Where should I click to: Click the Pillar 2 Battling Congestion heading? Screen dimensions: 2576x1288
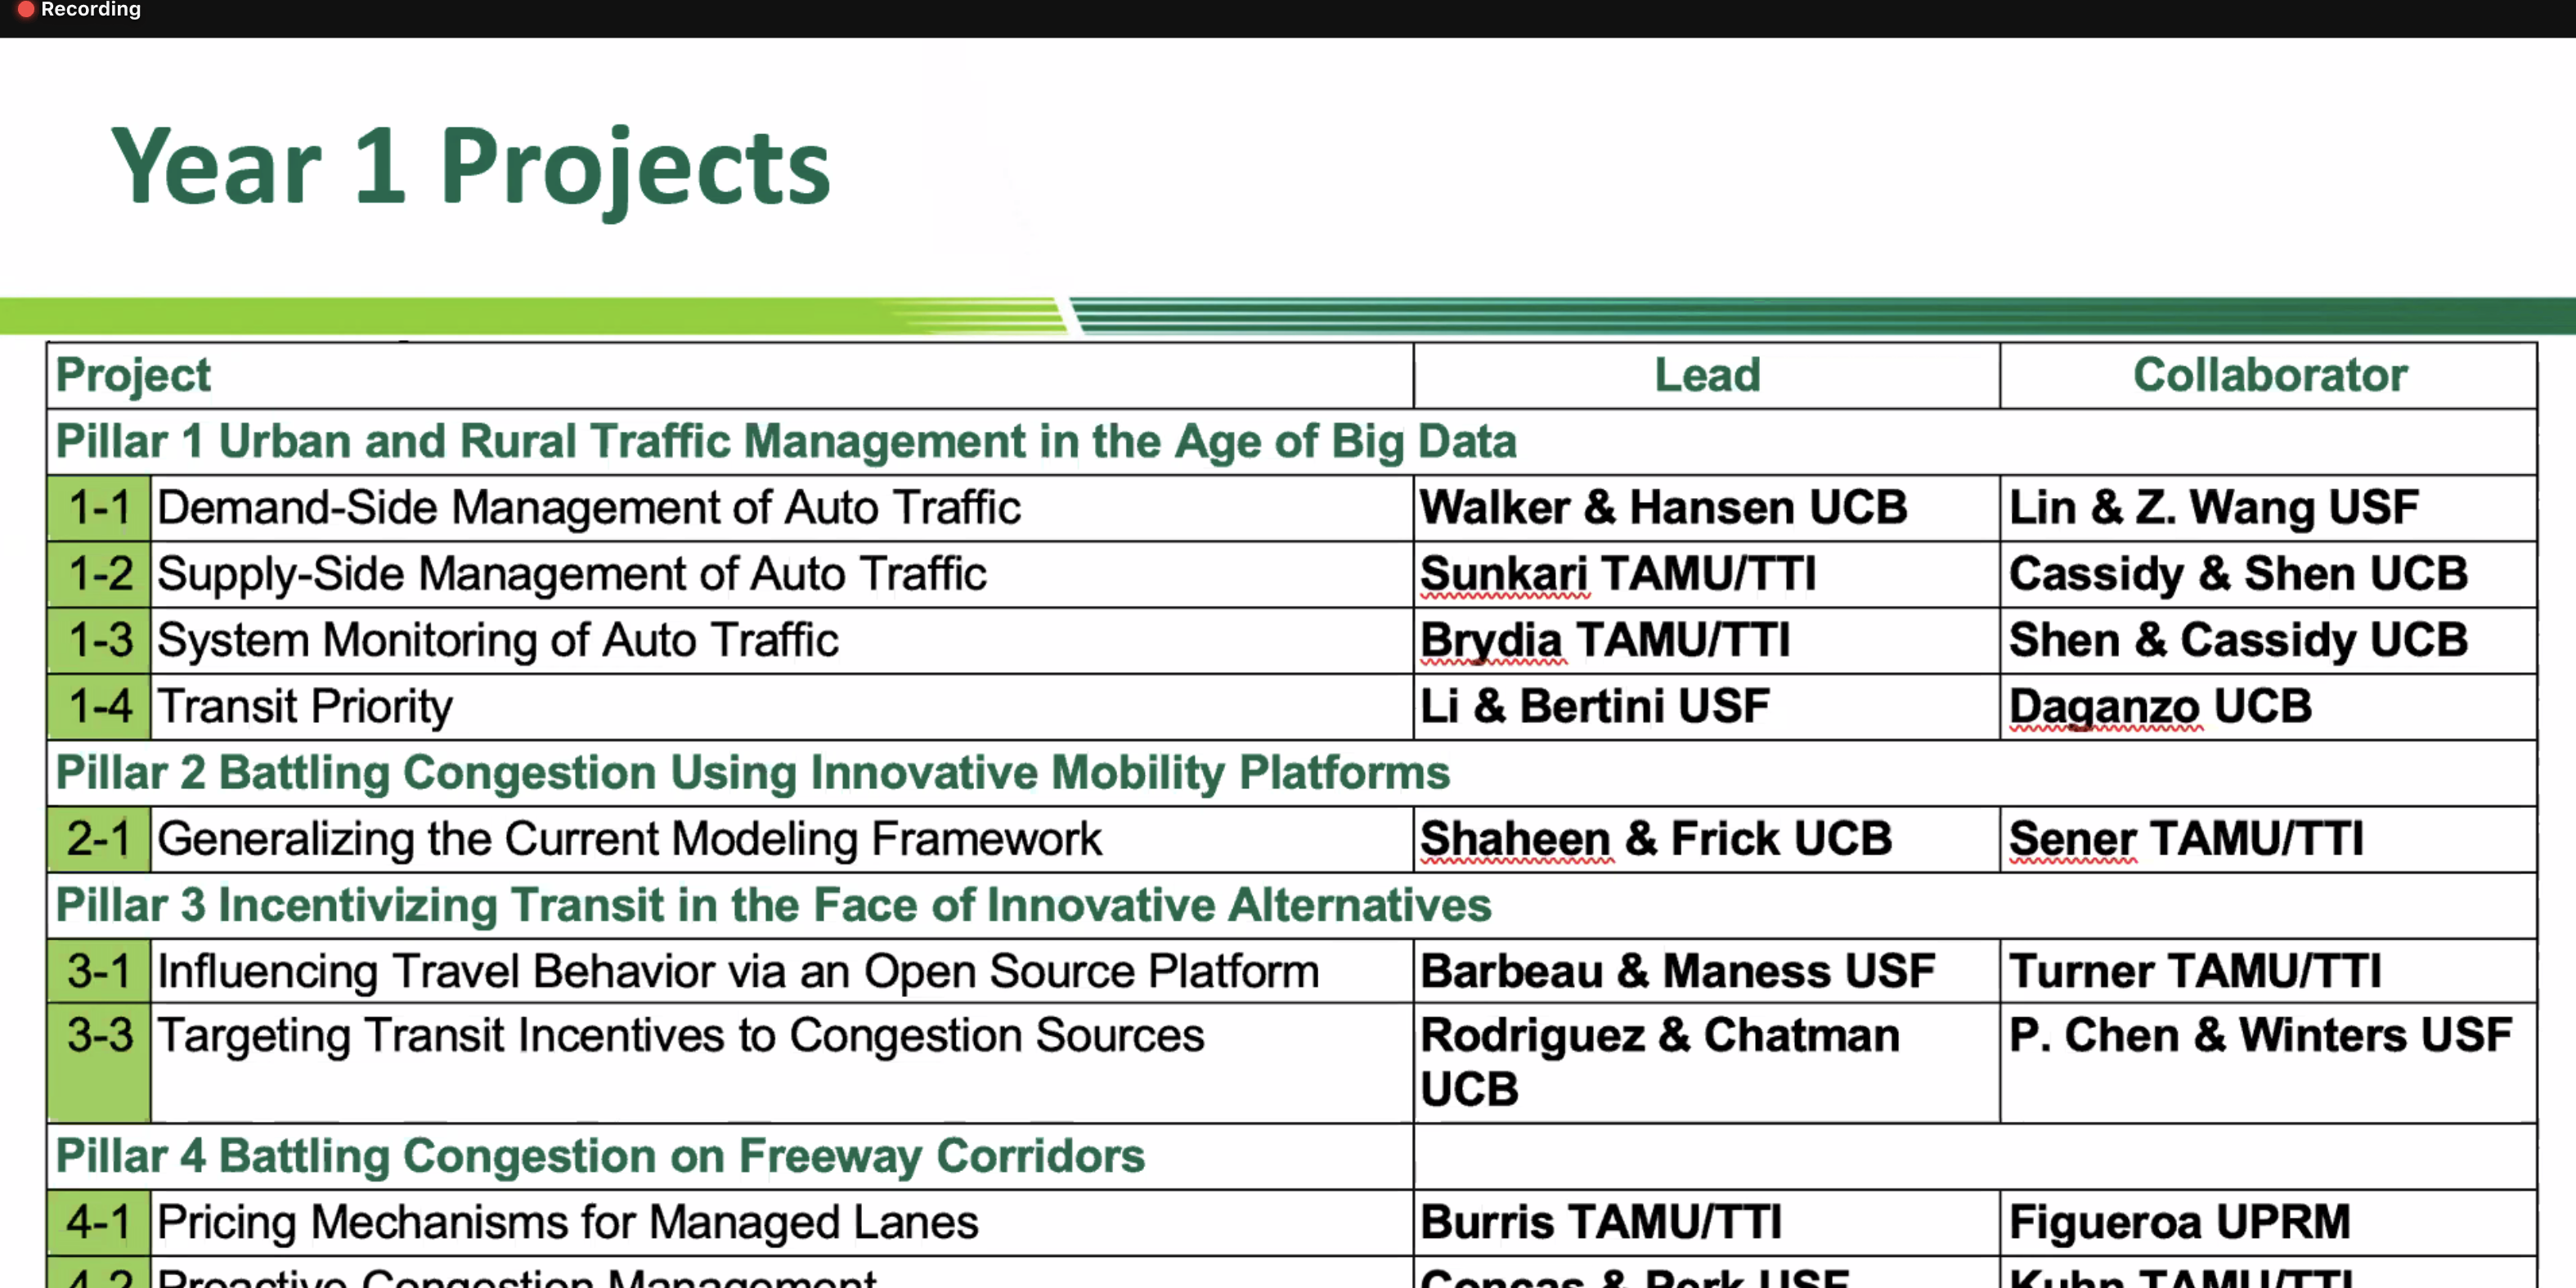tap(752, 773)
